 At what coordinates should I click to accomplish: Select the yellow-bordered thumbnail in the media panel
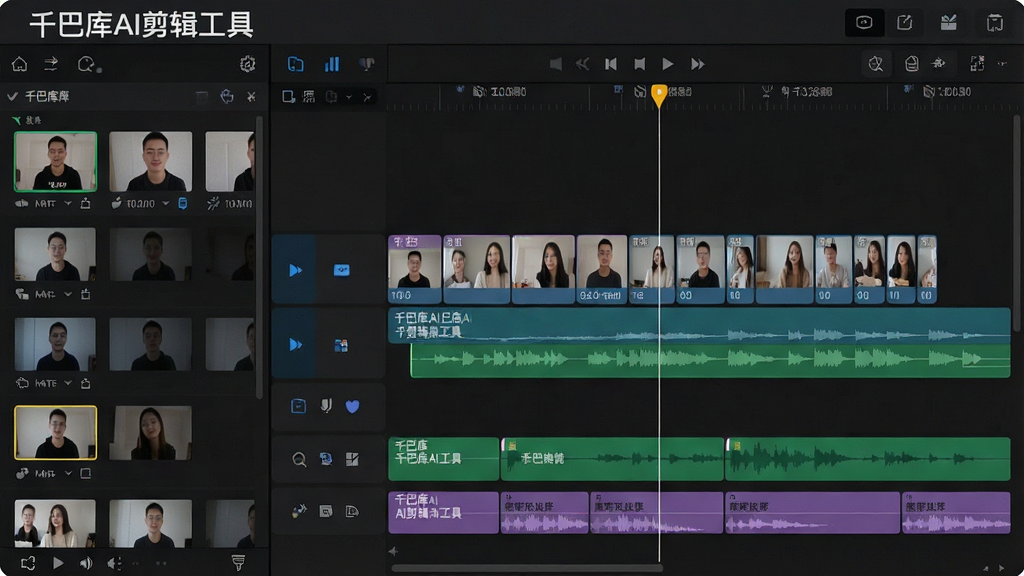pyautogui.click(x=56, y=432)
